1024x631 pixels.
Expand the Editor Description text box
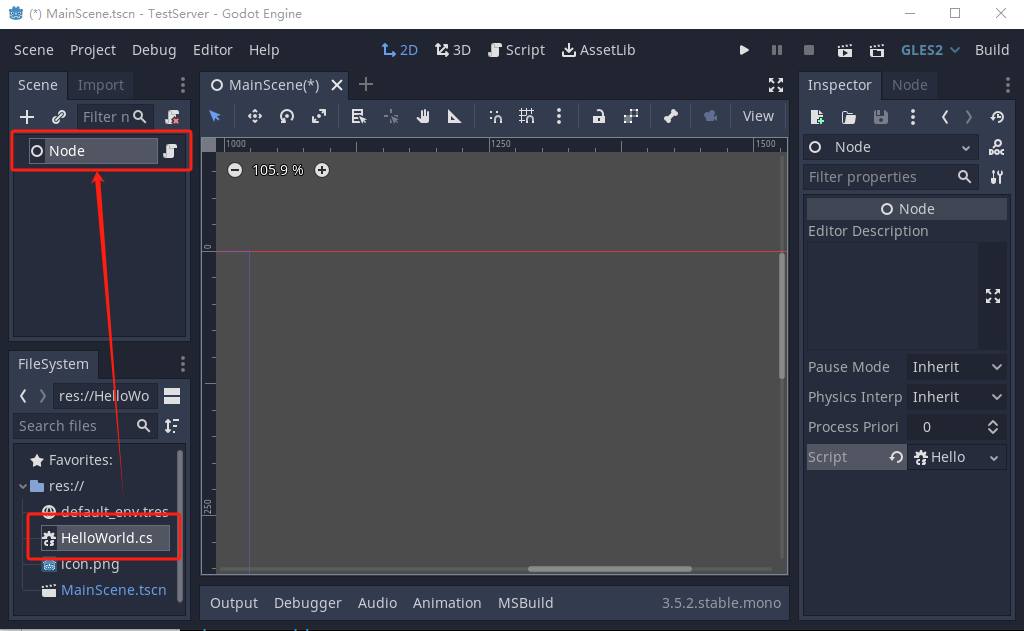point(993,296)
